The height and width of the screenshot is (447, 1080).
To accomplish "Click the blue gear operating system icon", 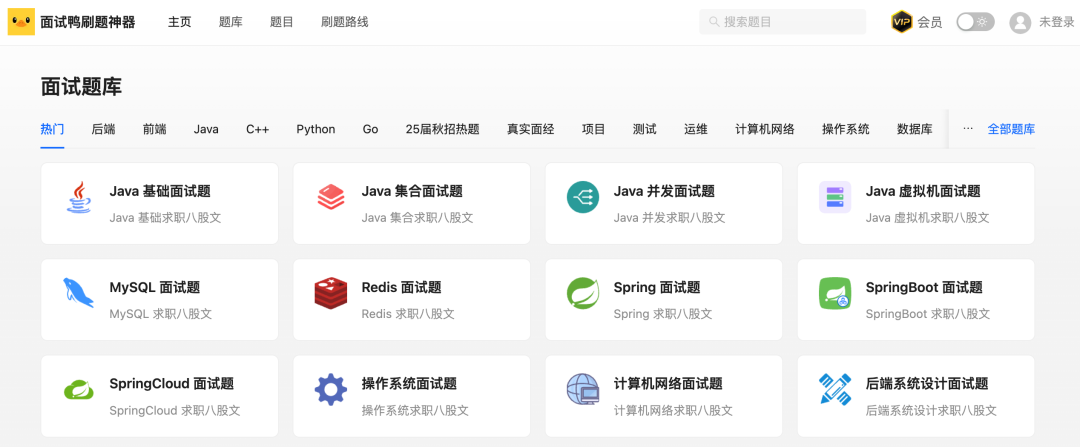I will click(x=331, y=390).
